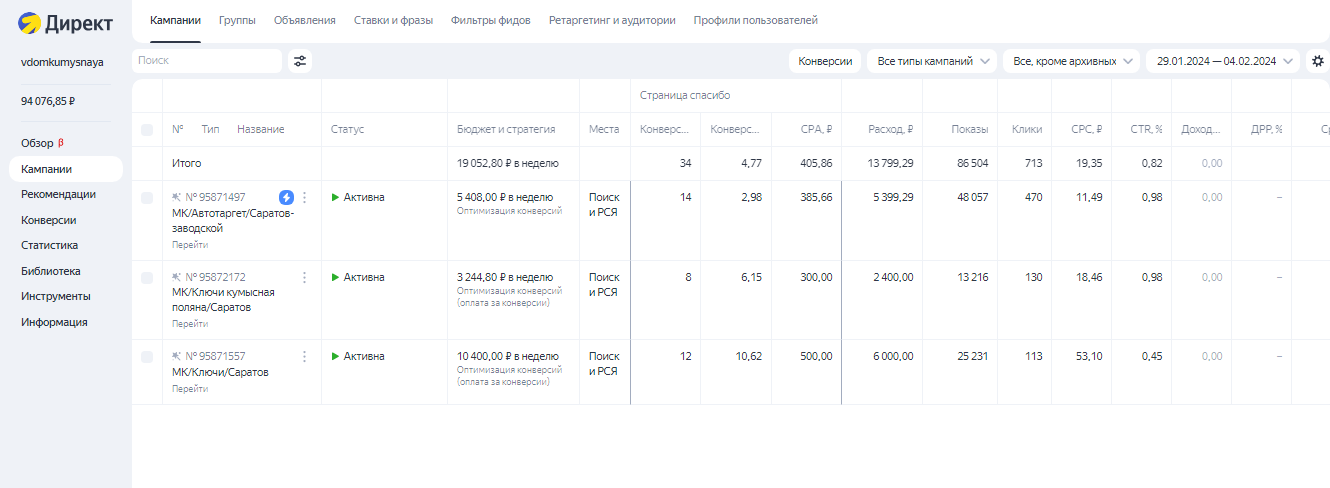Viewport: 1330px width, 488px height.
Task: Open the date range 29.01.2024 — 04.02.2024 picker
Action: [1222, 61]
